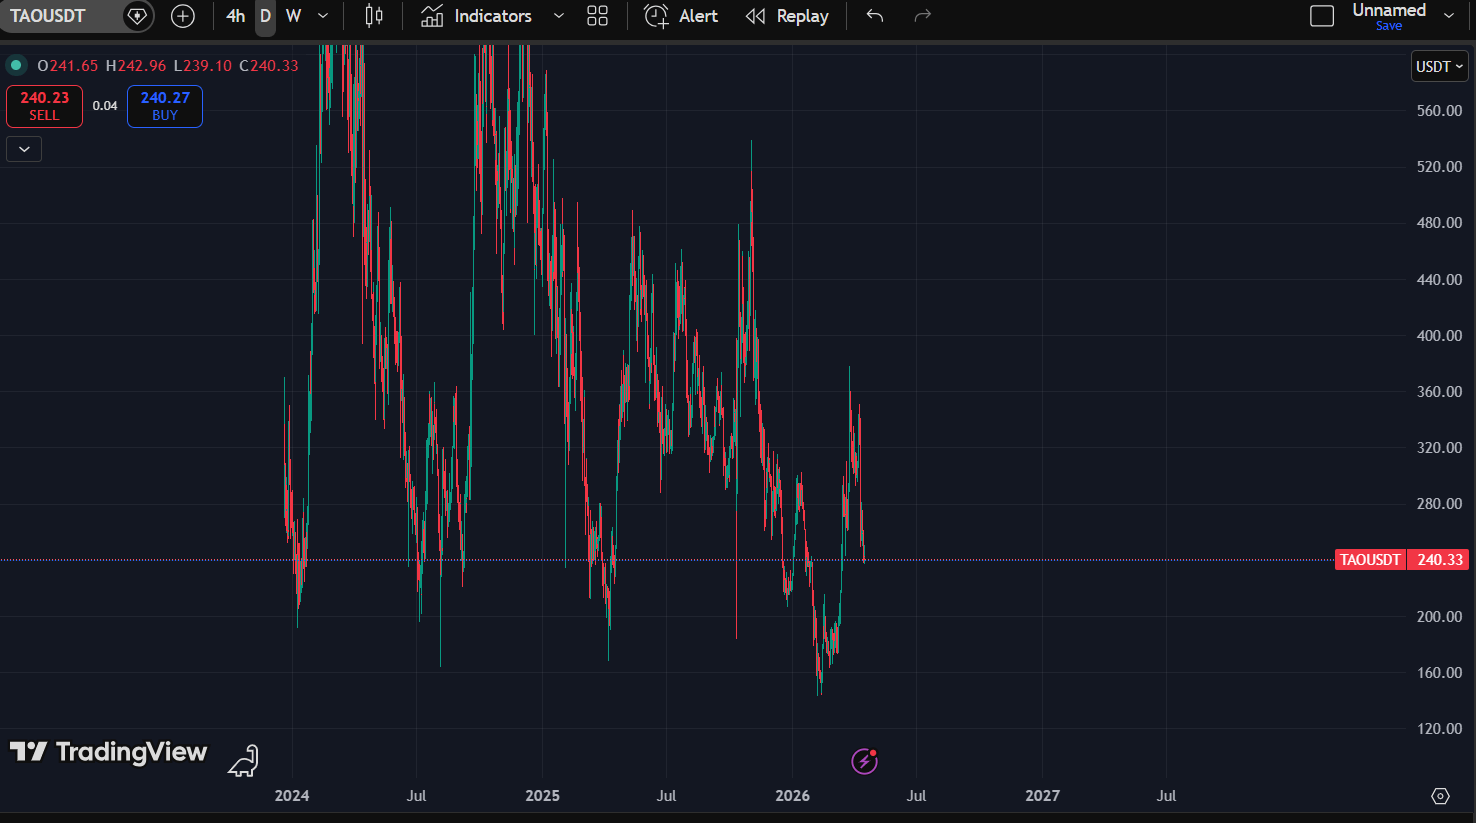The width and height of the screenshot is (1476, 823).
Task: Click the 240.23 SELL button
Action: 44,106
